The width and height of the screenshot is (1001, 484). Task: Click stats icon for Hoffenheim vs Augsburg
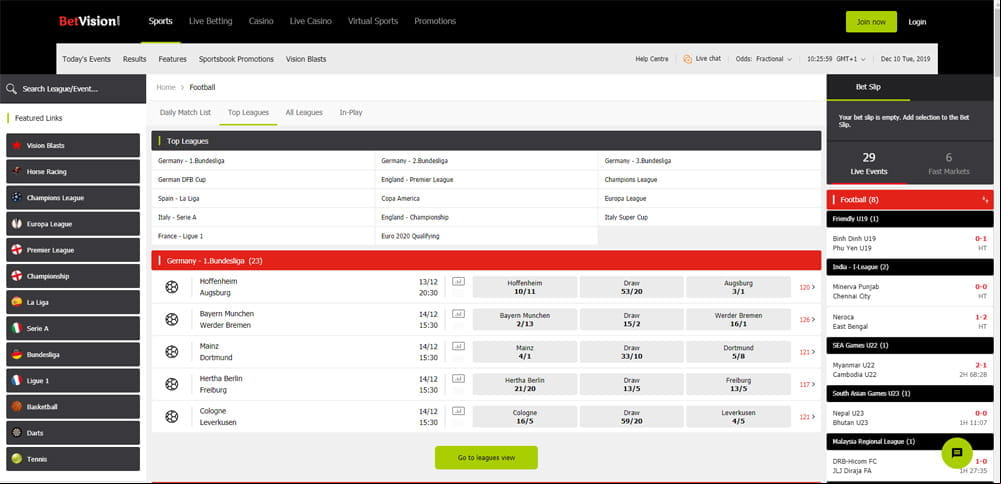(458, 281)
